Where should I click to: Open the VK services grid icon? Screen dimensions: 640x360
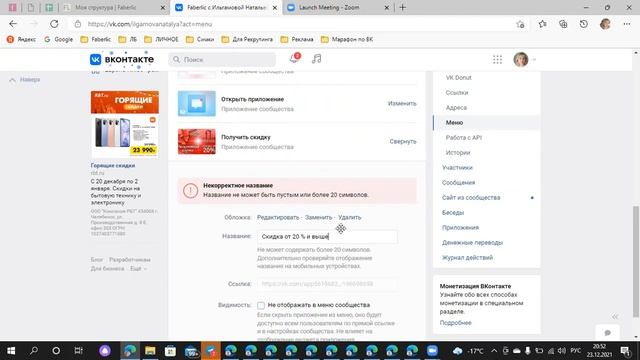click(497, 60)
